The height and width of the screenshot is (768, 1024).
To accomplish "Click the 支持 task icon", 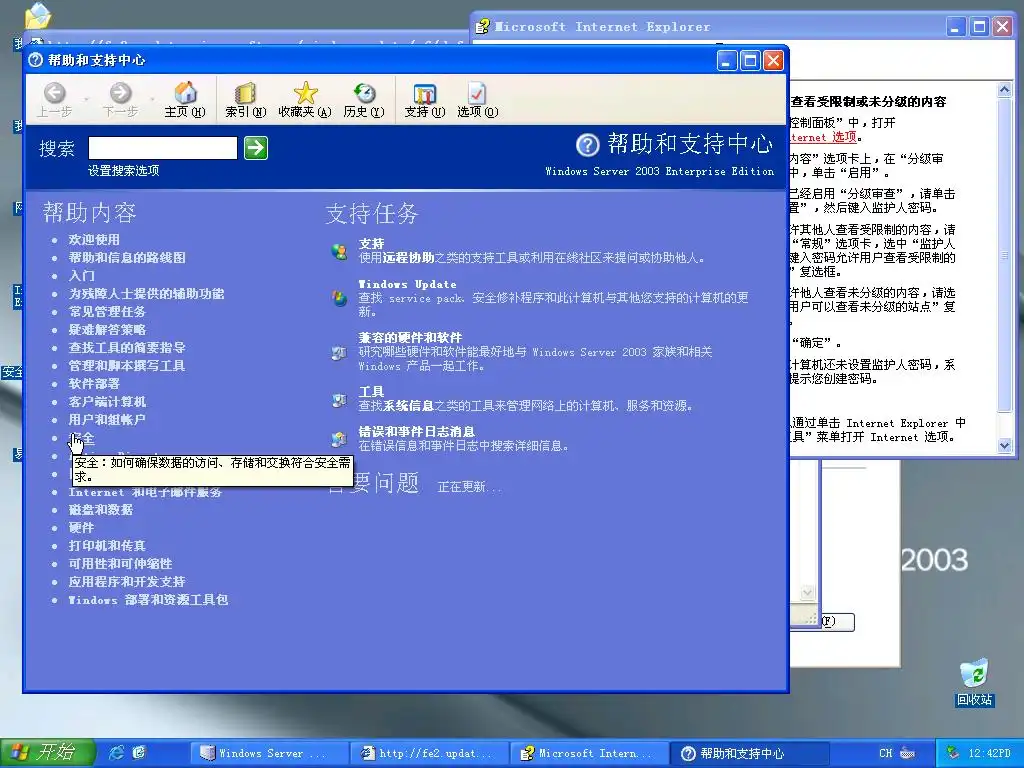I will click(339, 251).
